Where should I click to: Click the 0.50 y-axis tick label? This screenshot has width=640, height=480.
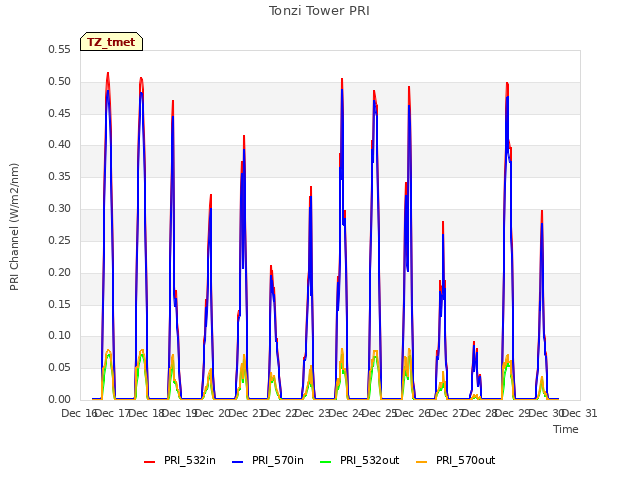[59, 82]
